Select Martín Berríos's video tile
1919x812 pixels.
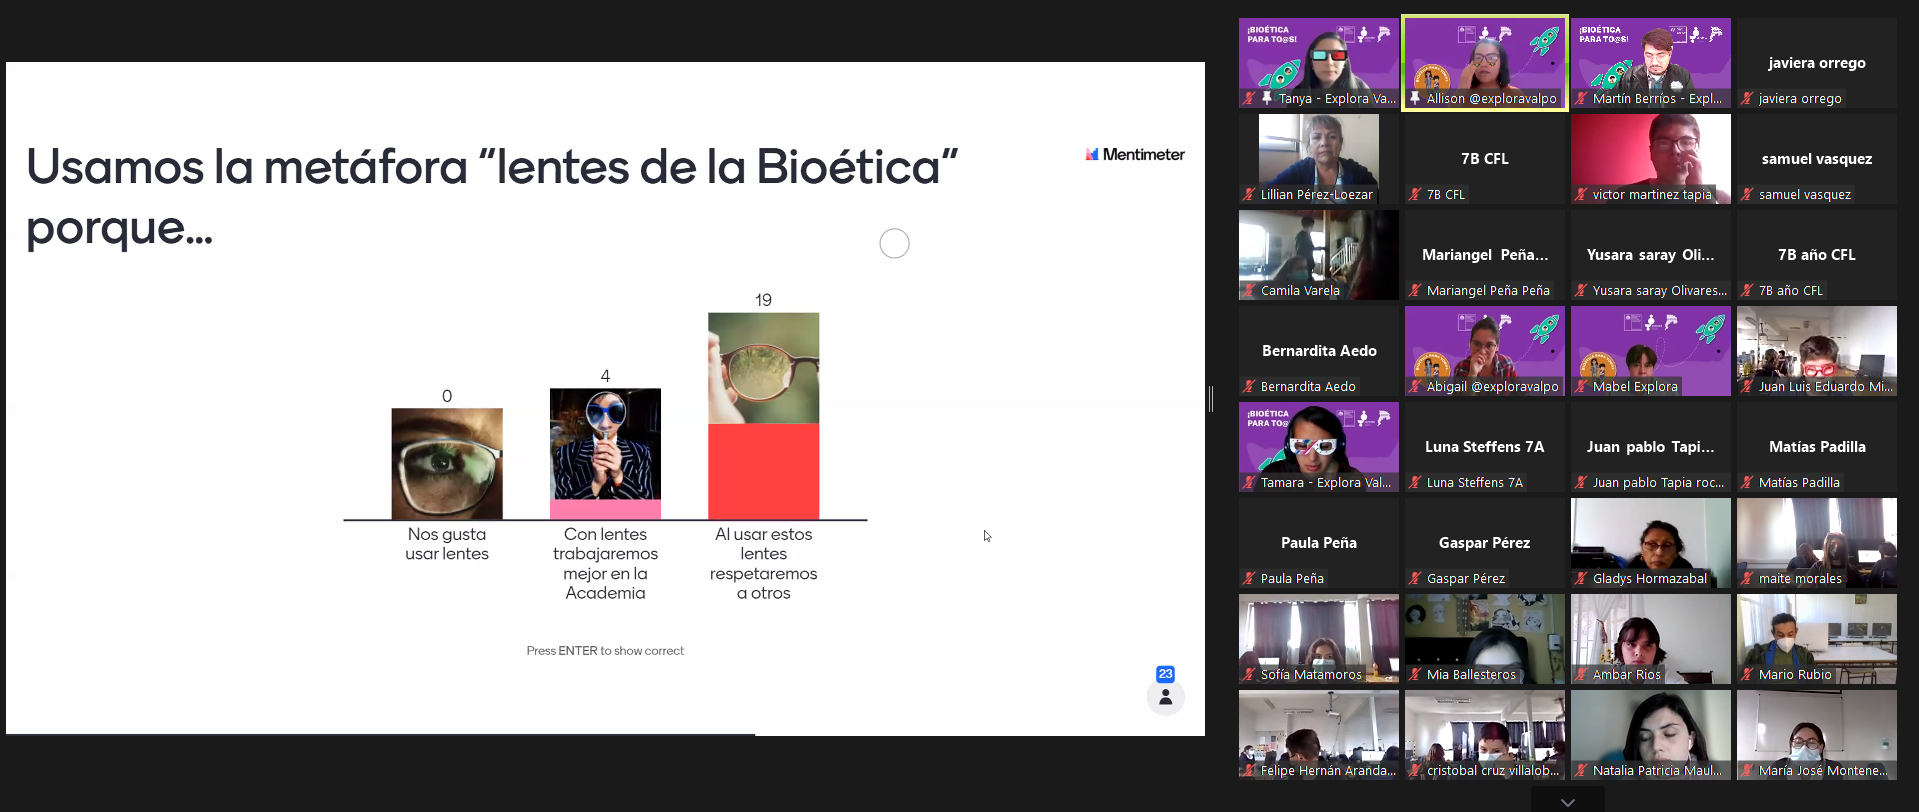1650,62
